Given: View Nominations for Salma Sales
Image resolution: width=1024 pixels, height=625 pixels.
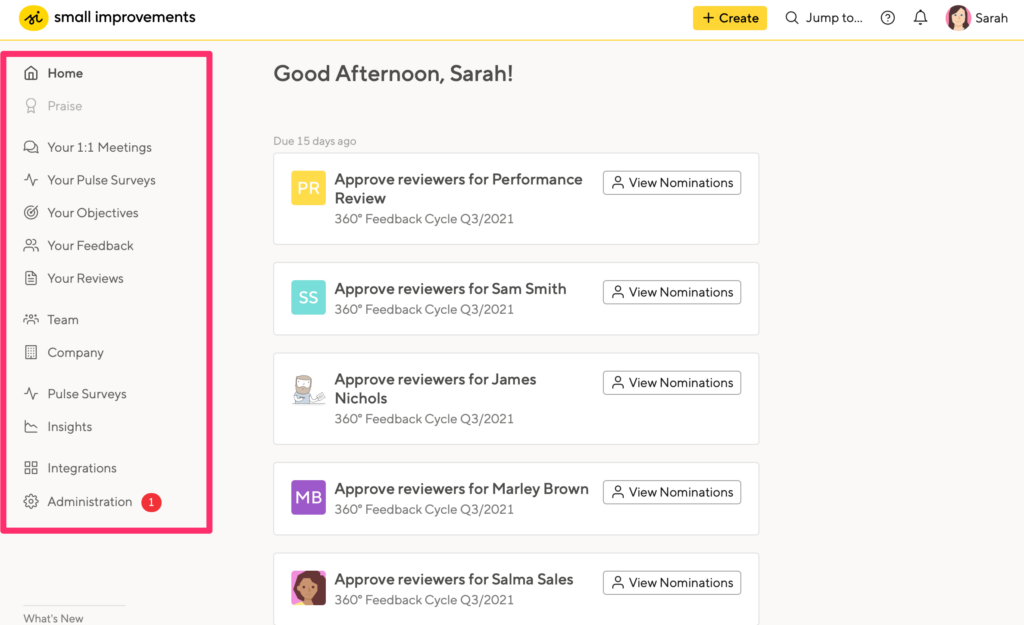Looking at the screenshot, I should (x=672, y=583).
